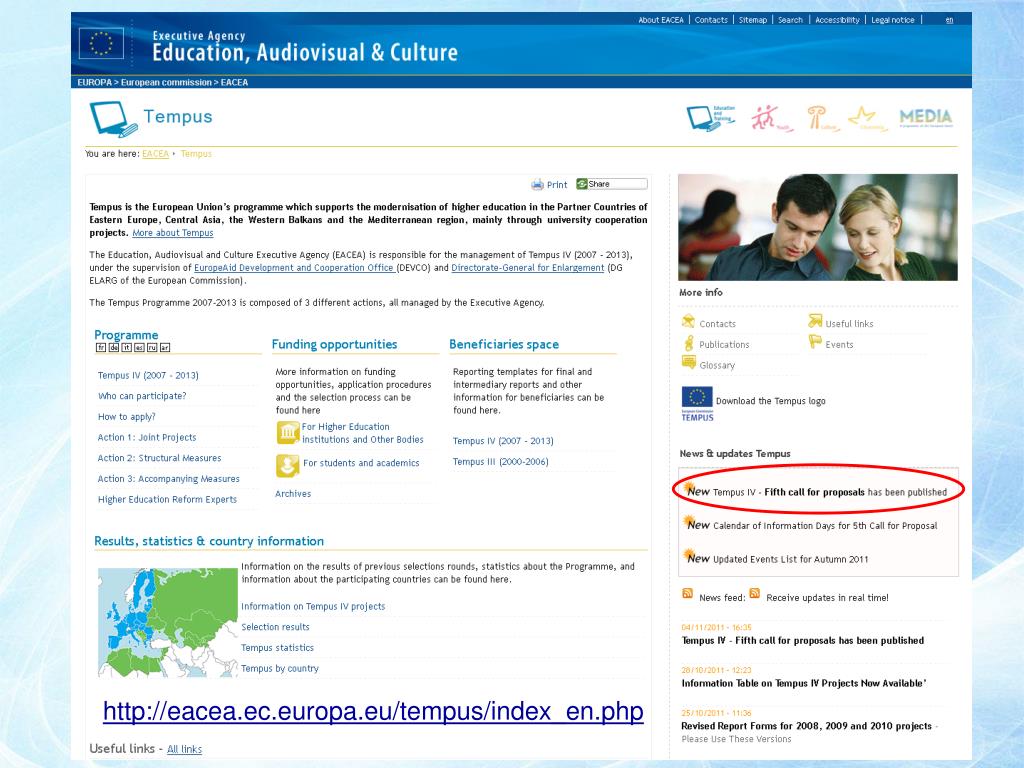This screenshot has height=768, width=1024.
Task: Open Information Table on Tempus IV Projects news
Action: [804, 684]
